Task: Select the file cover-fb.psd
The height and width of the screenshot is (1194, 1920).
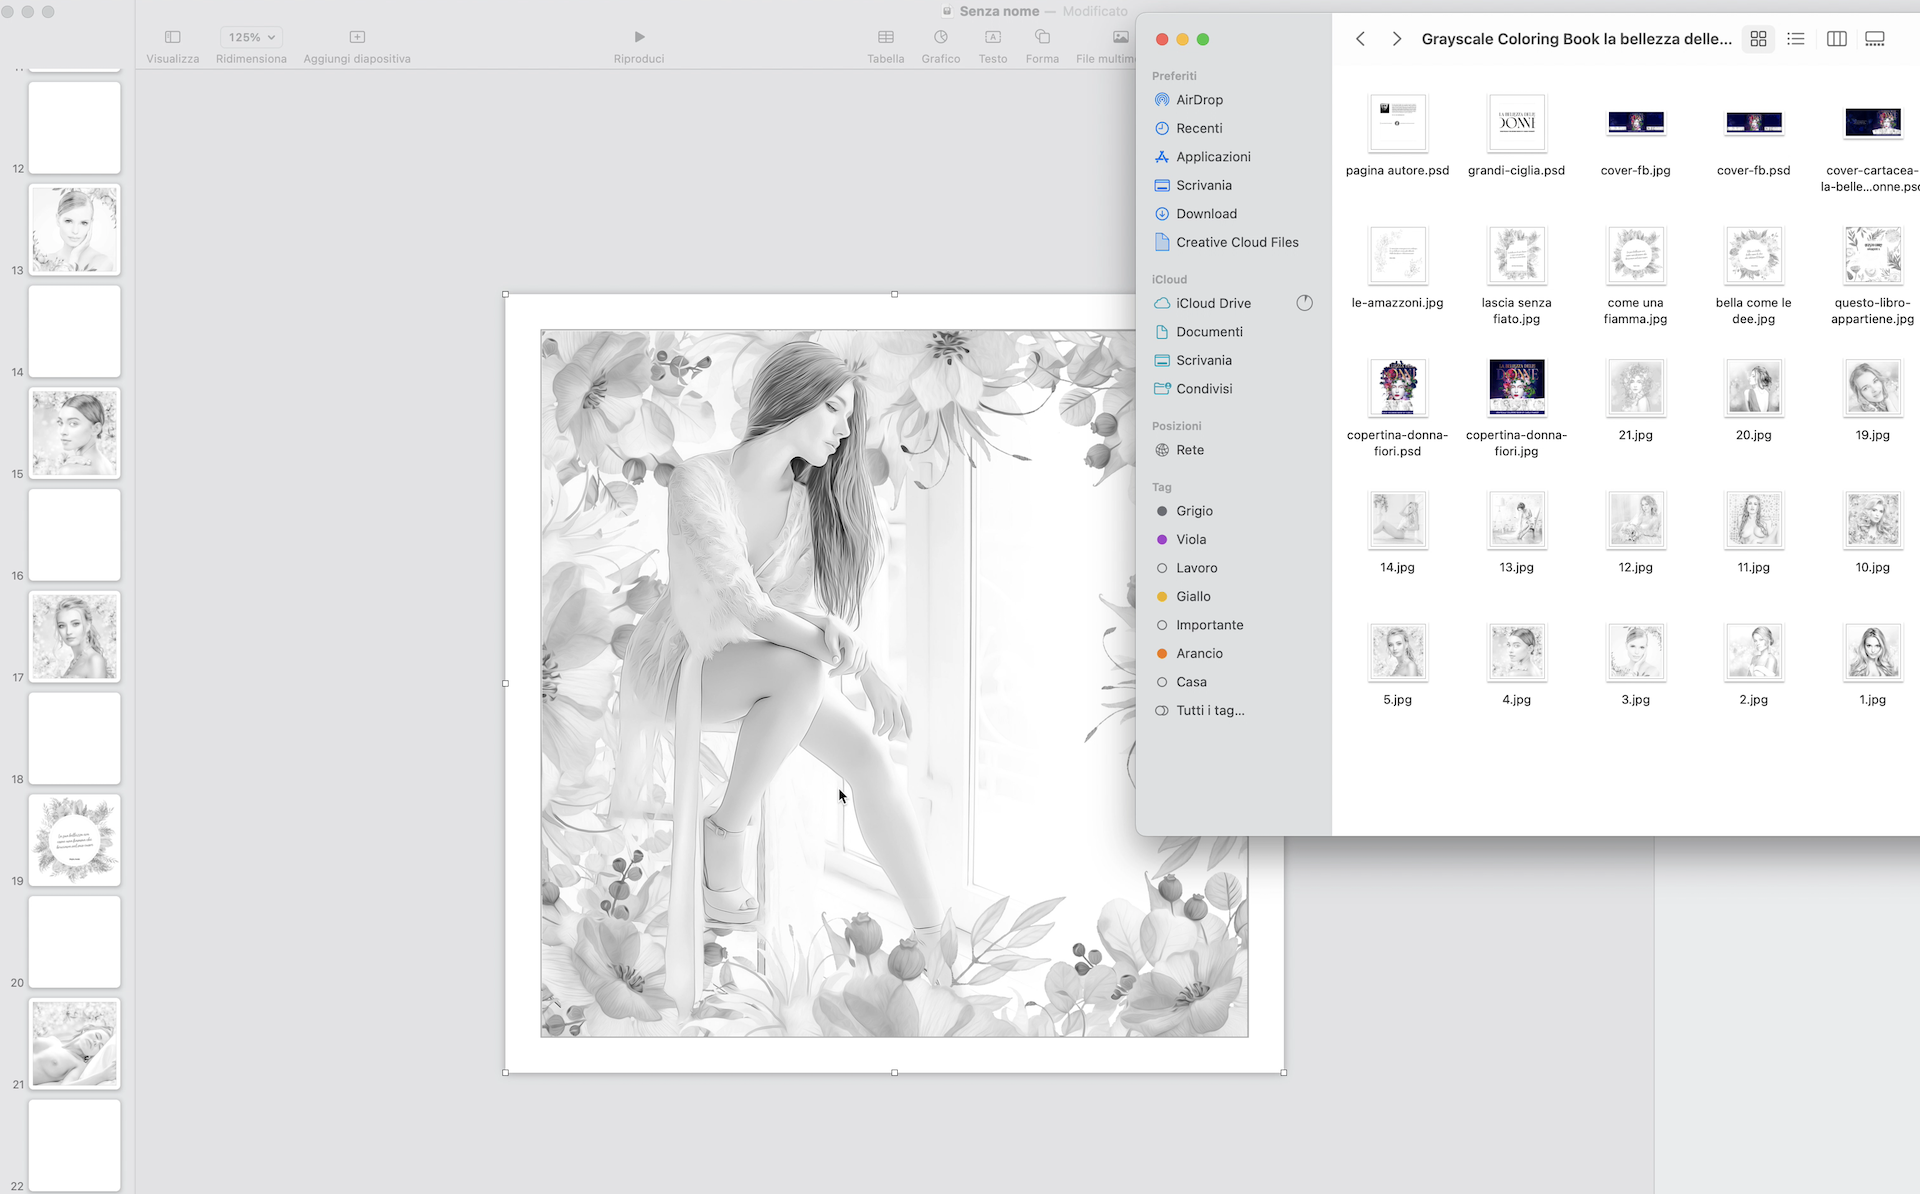Action: point(1753,123)
